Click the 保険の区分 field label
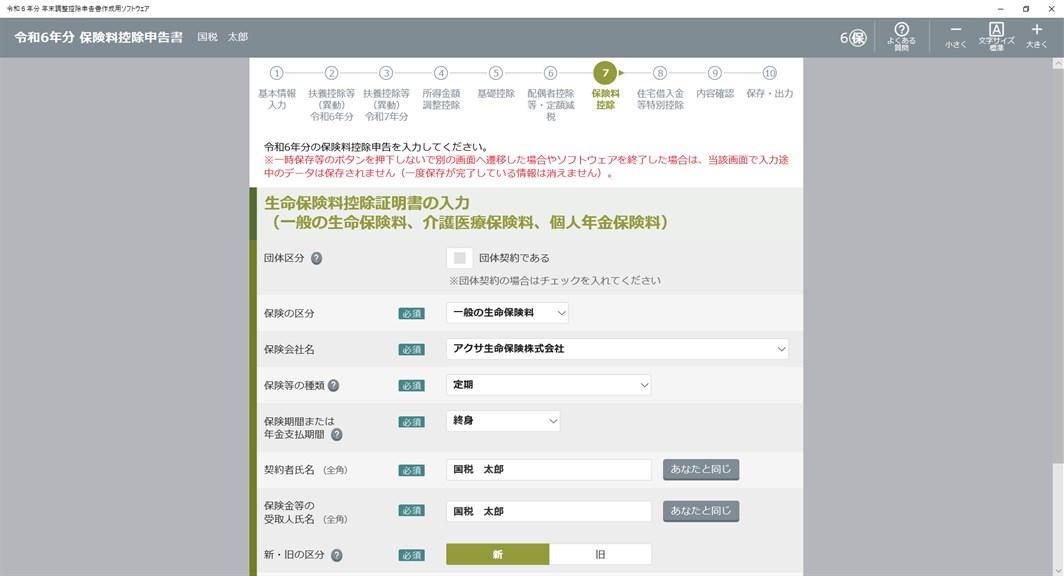 (289, 313)
